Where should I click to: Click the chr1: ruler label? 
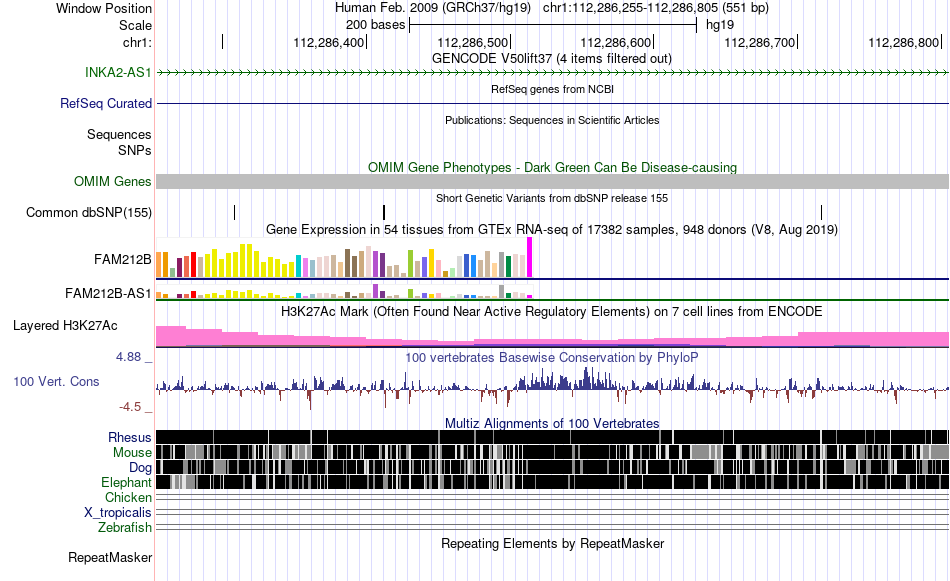137,42
